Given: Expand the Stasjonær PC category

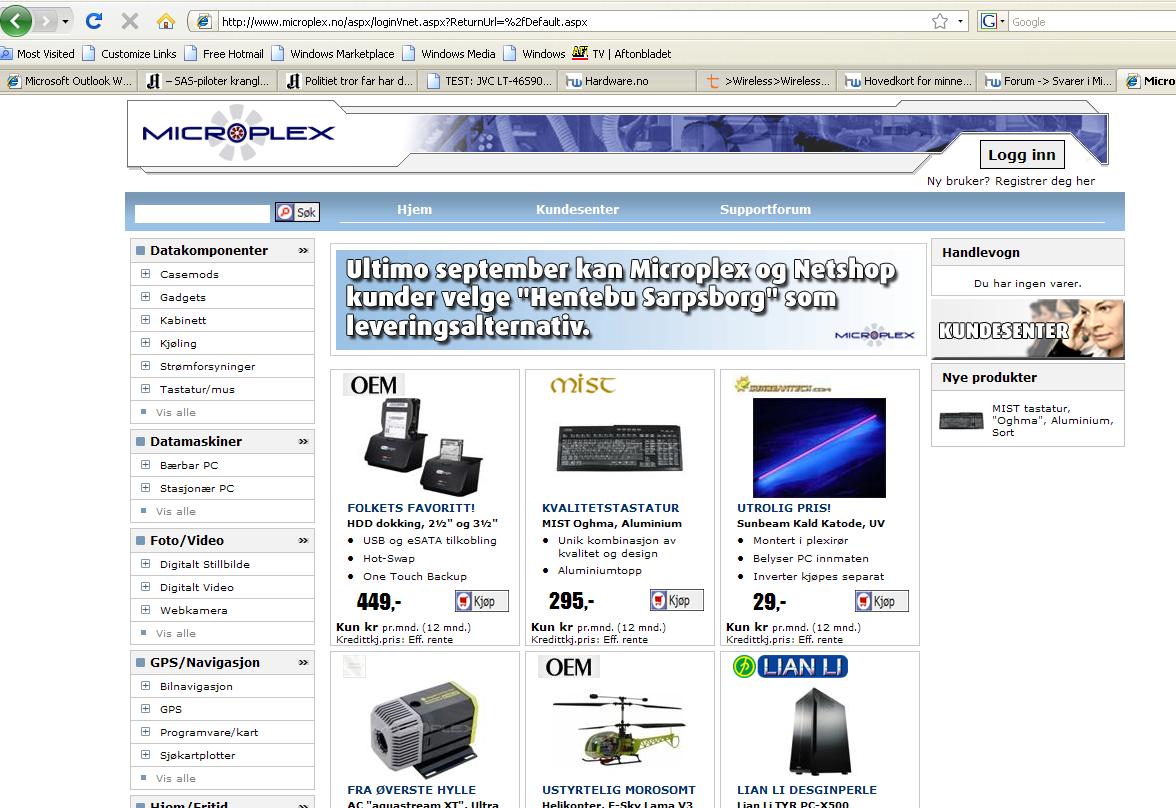Looking at the screenshot, I should click(x=146, y=488).
